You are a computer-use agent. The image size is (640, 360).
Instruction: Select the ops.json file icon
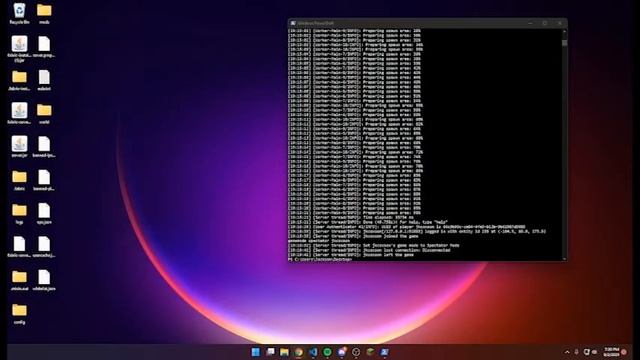[x=44, y=214]
